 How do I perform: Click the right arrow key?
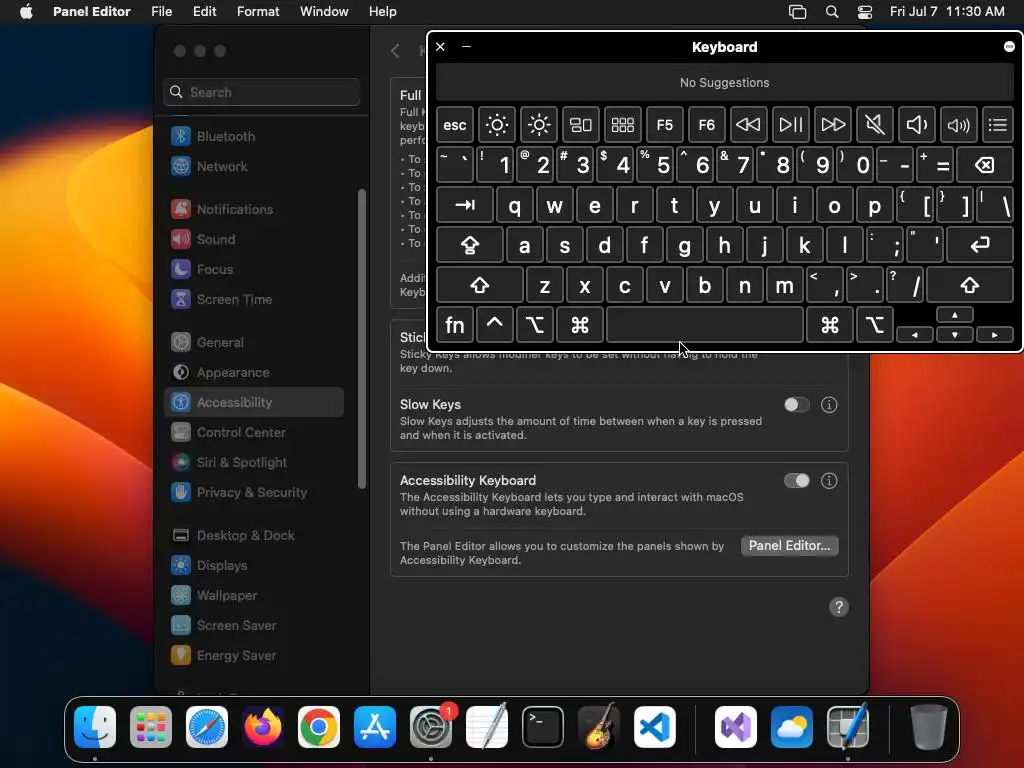[x=995, y=335]
